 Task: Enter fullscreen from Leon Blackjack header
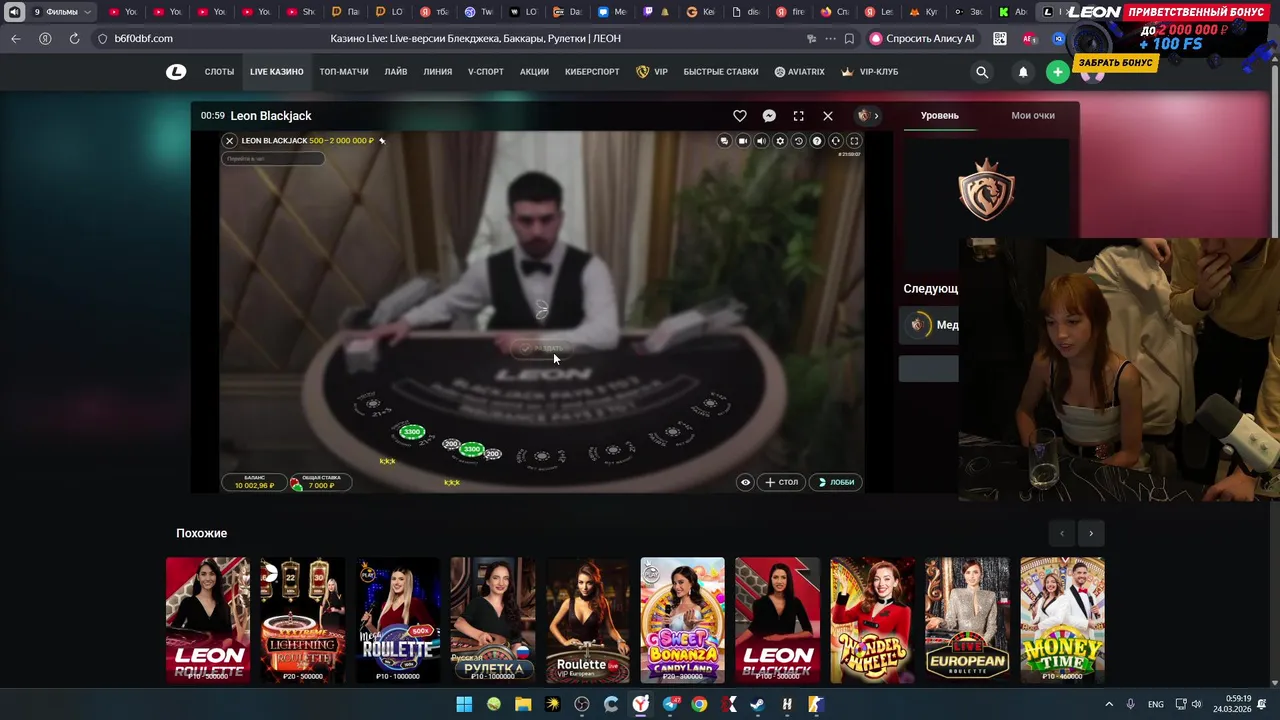pyautogui.click(x=798, y=116)
